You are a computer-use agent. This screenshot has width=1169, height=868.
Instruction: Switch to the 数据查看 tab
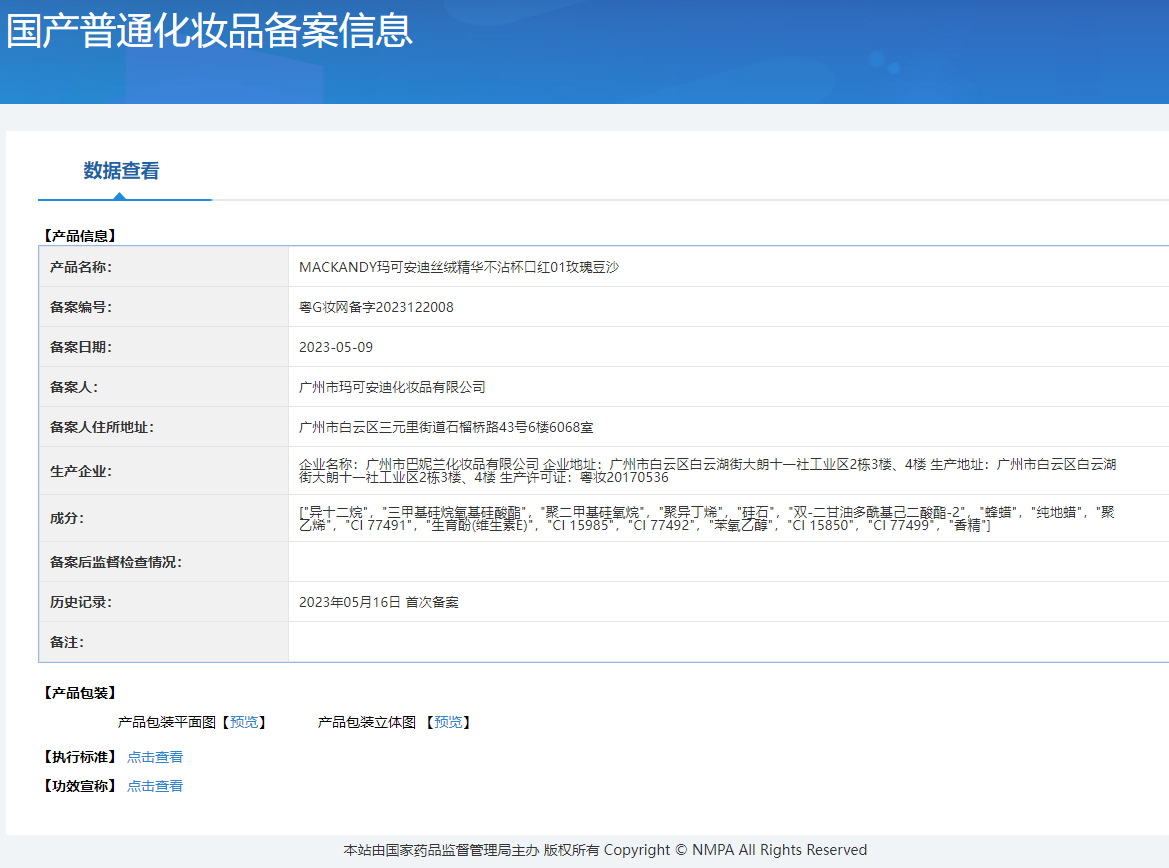[121, 171]
